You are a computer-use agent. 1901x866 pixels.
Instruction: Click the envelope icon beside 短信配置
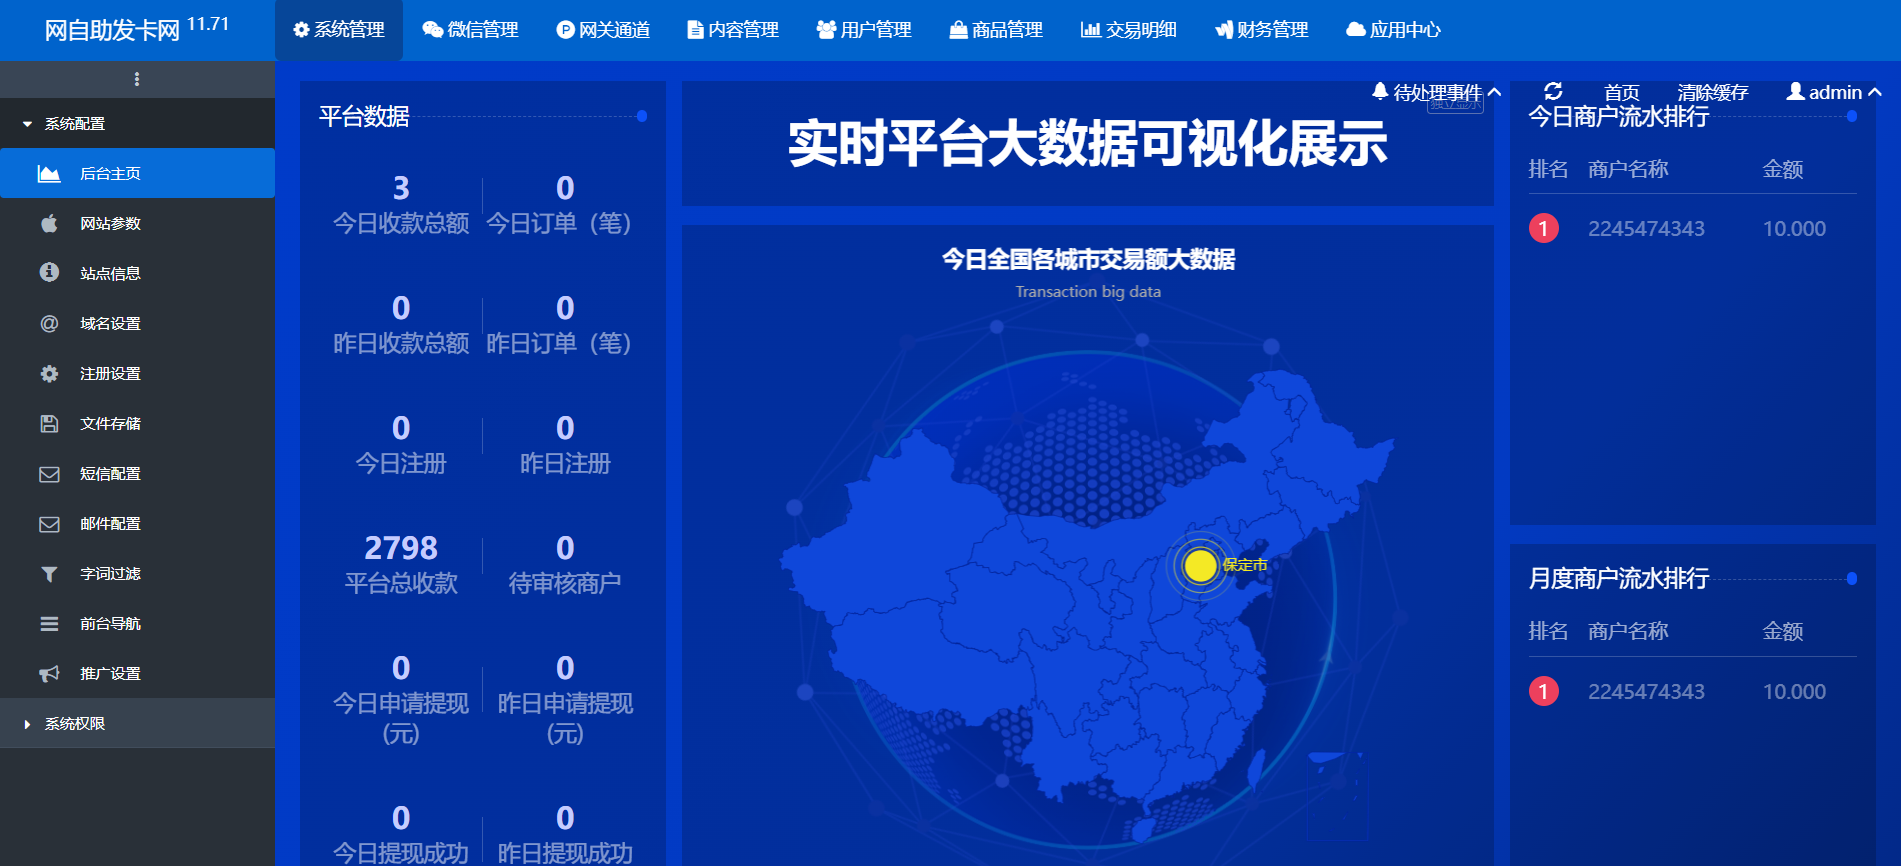[x=49, y=474]
